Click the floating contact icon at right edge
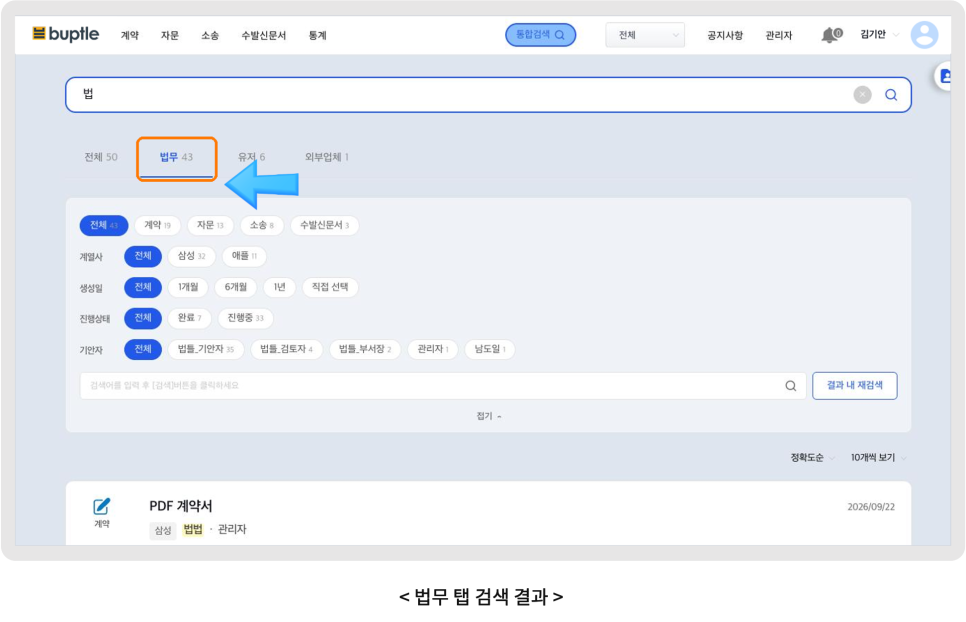The image size is (966, 622). coord(945,76)
